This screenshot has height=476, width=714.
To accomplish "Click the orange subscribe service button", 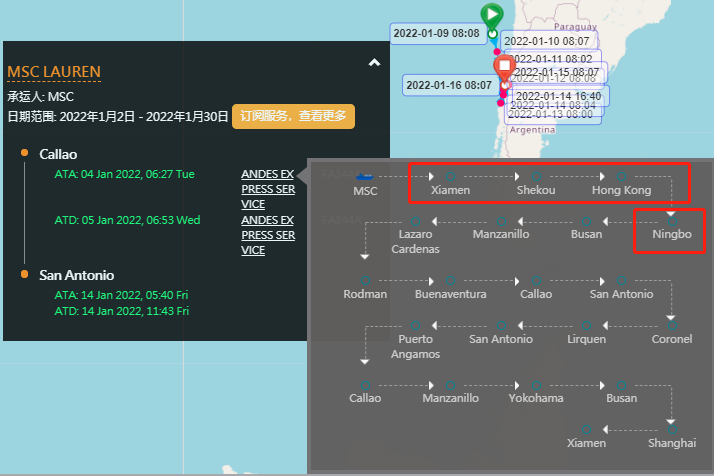I will coord(293,116).
